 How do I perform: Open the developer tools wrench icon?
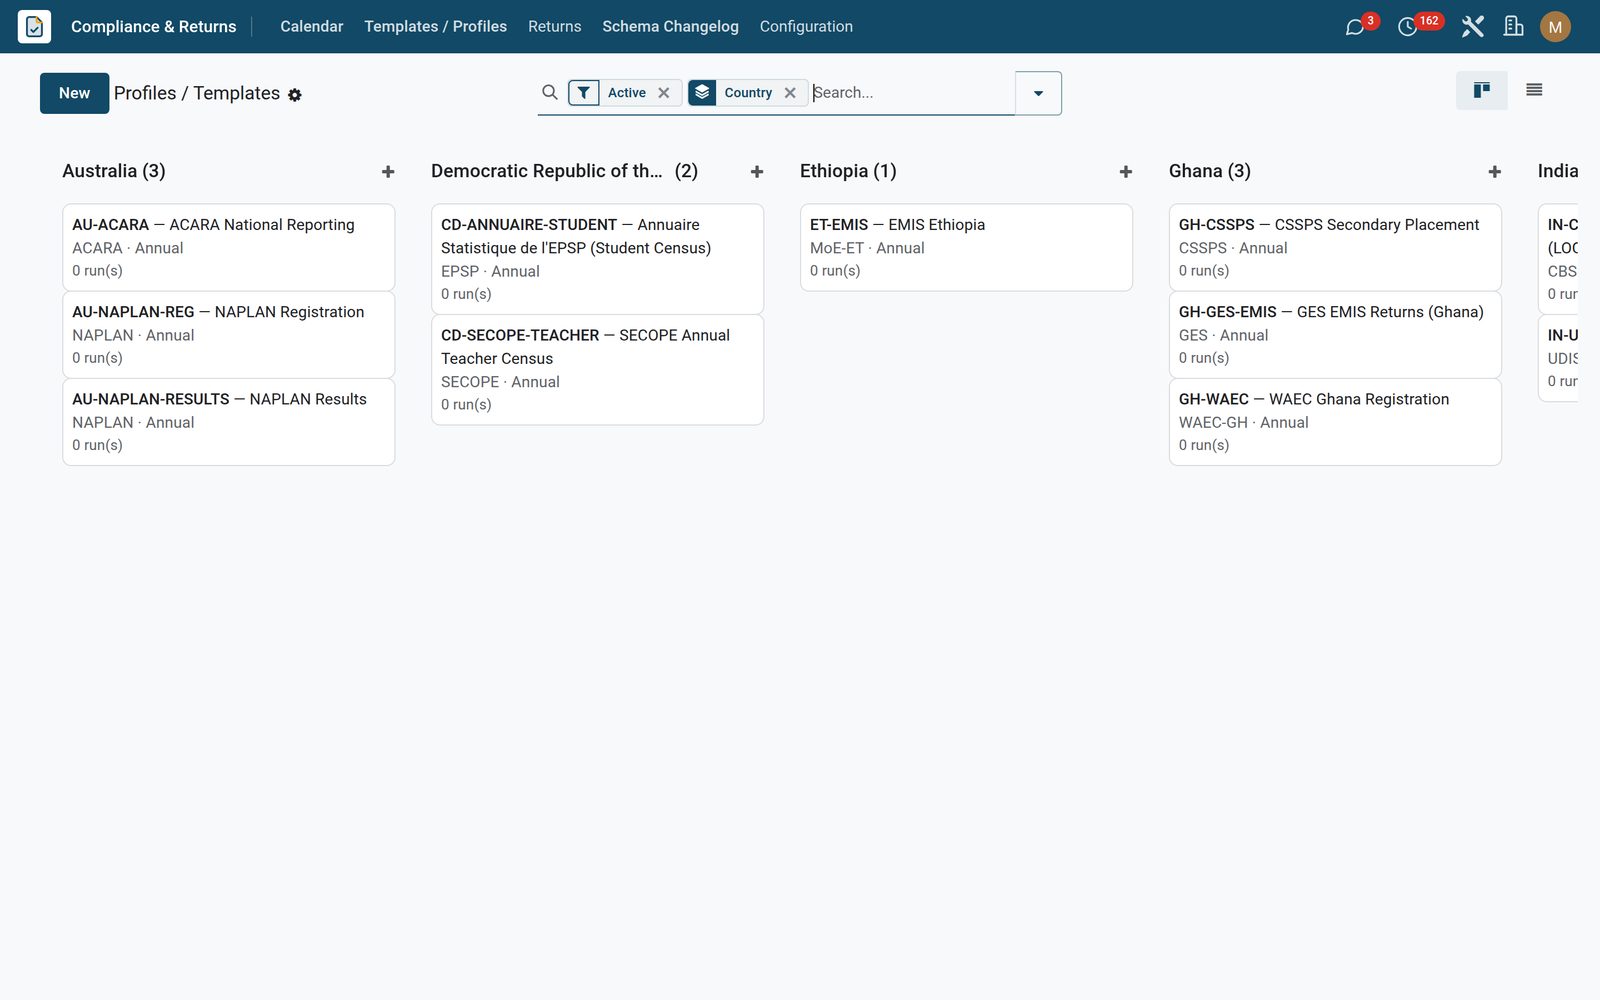click(x=1472, y=27)
